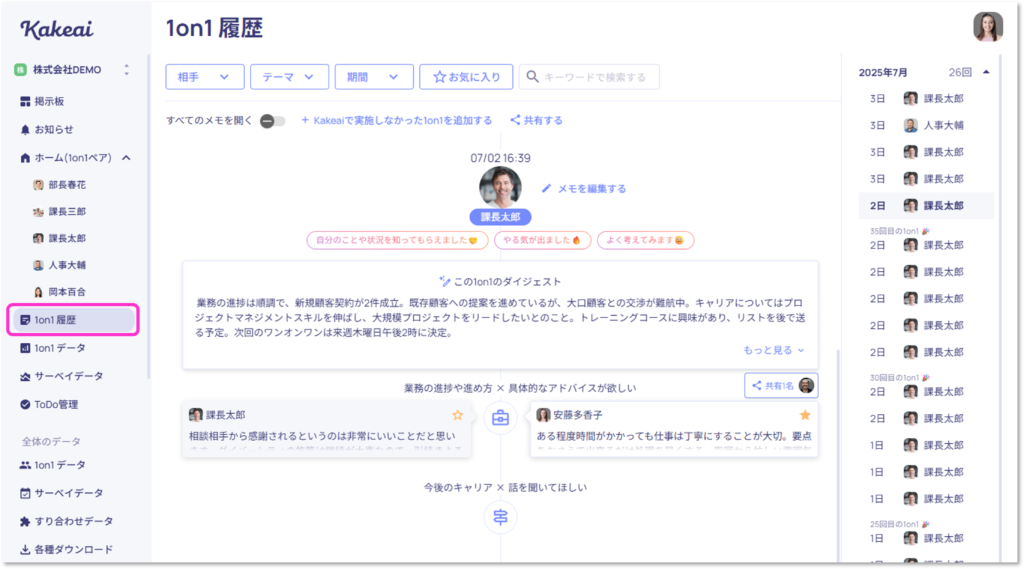Filter by お気に入り favorites
The image size is (1024, 569).
click(x=466, y=77)
